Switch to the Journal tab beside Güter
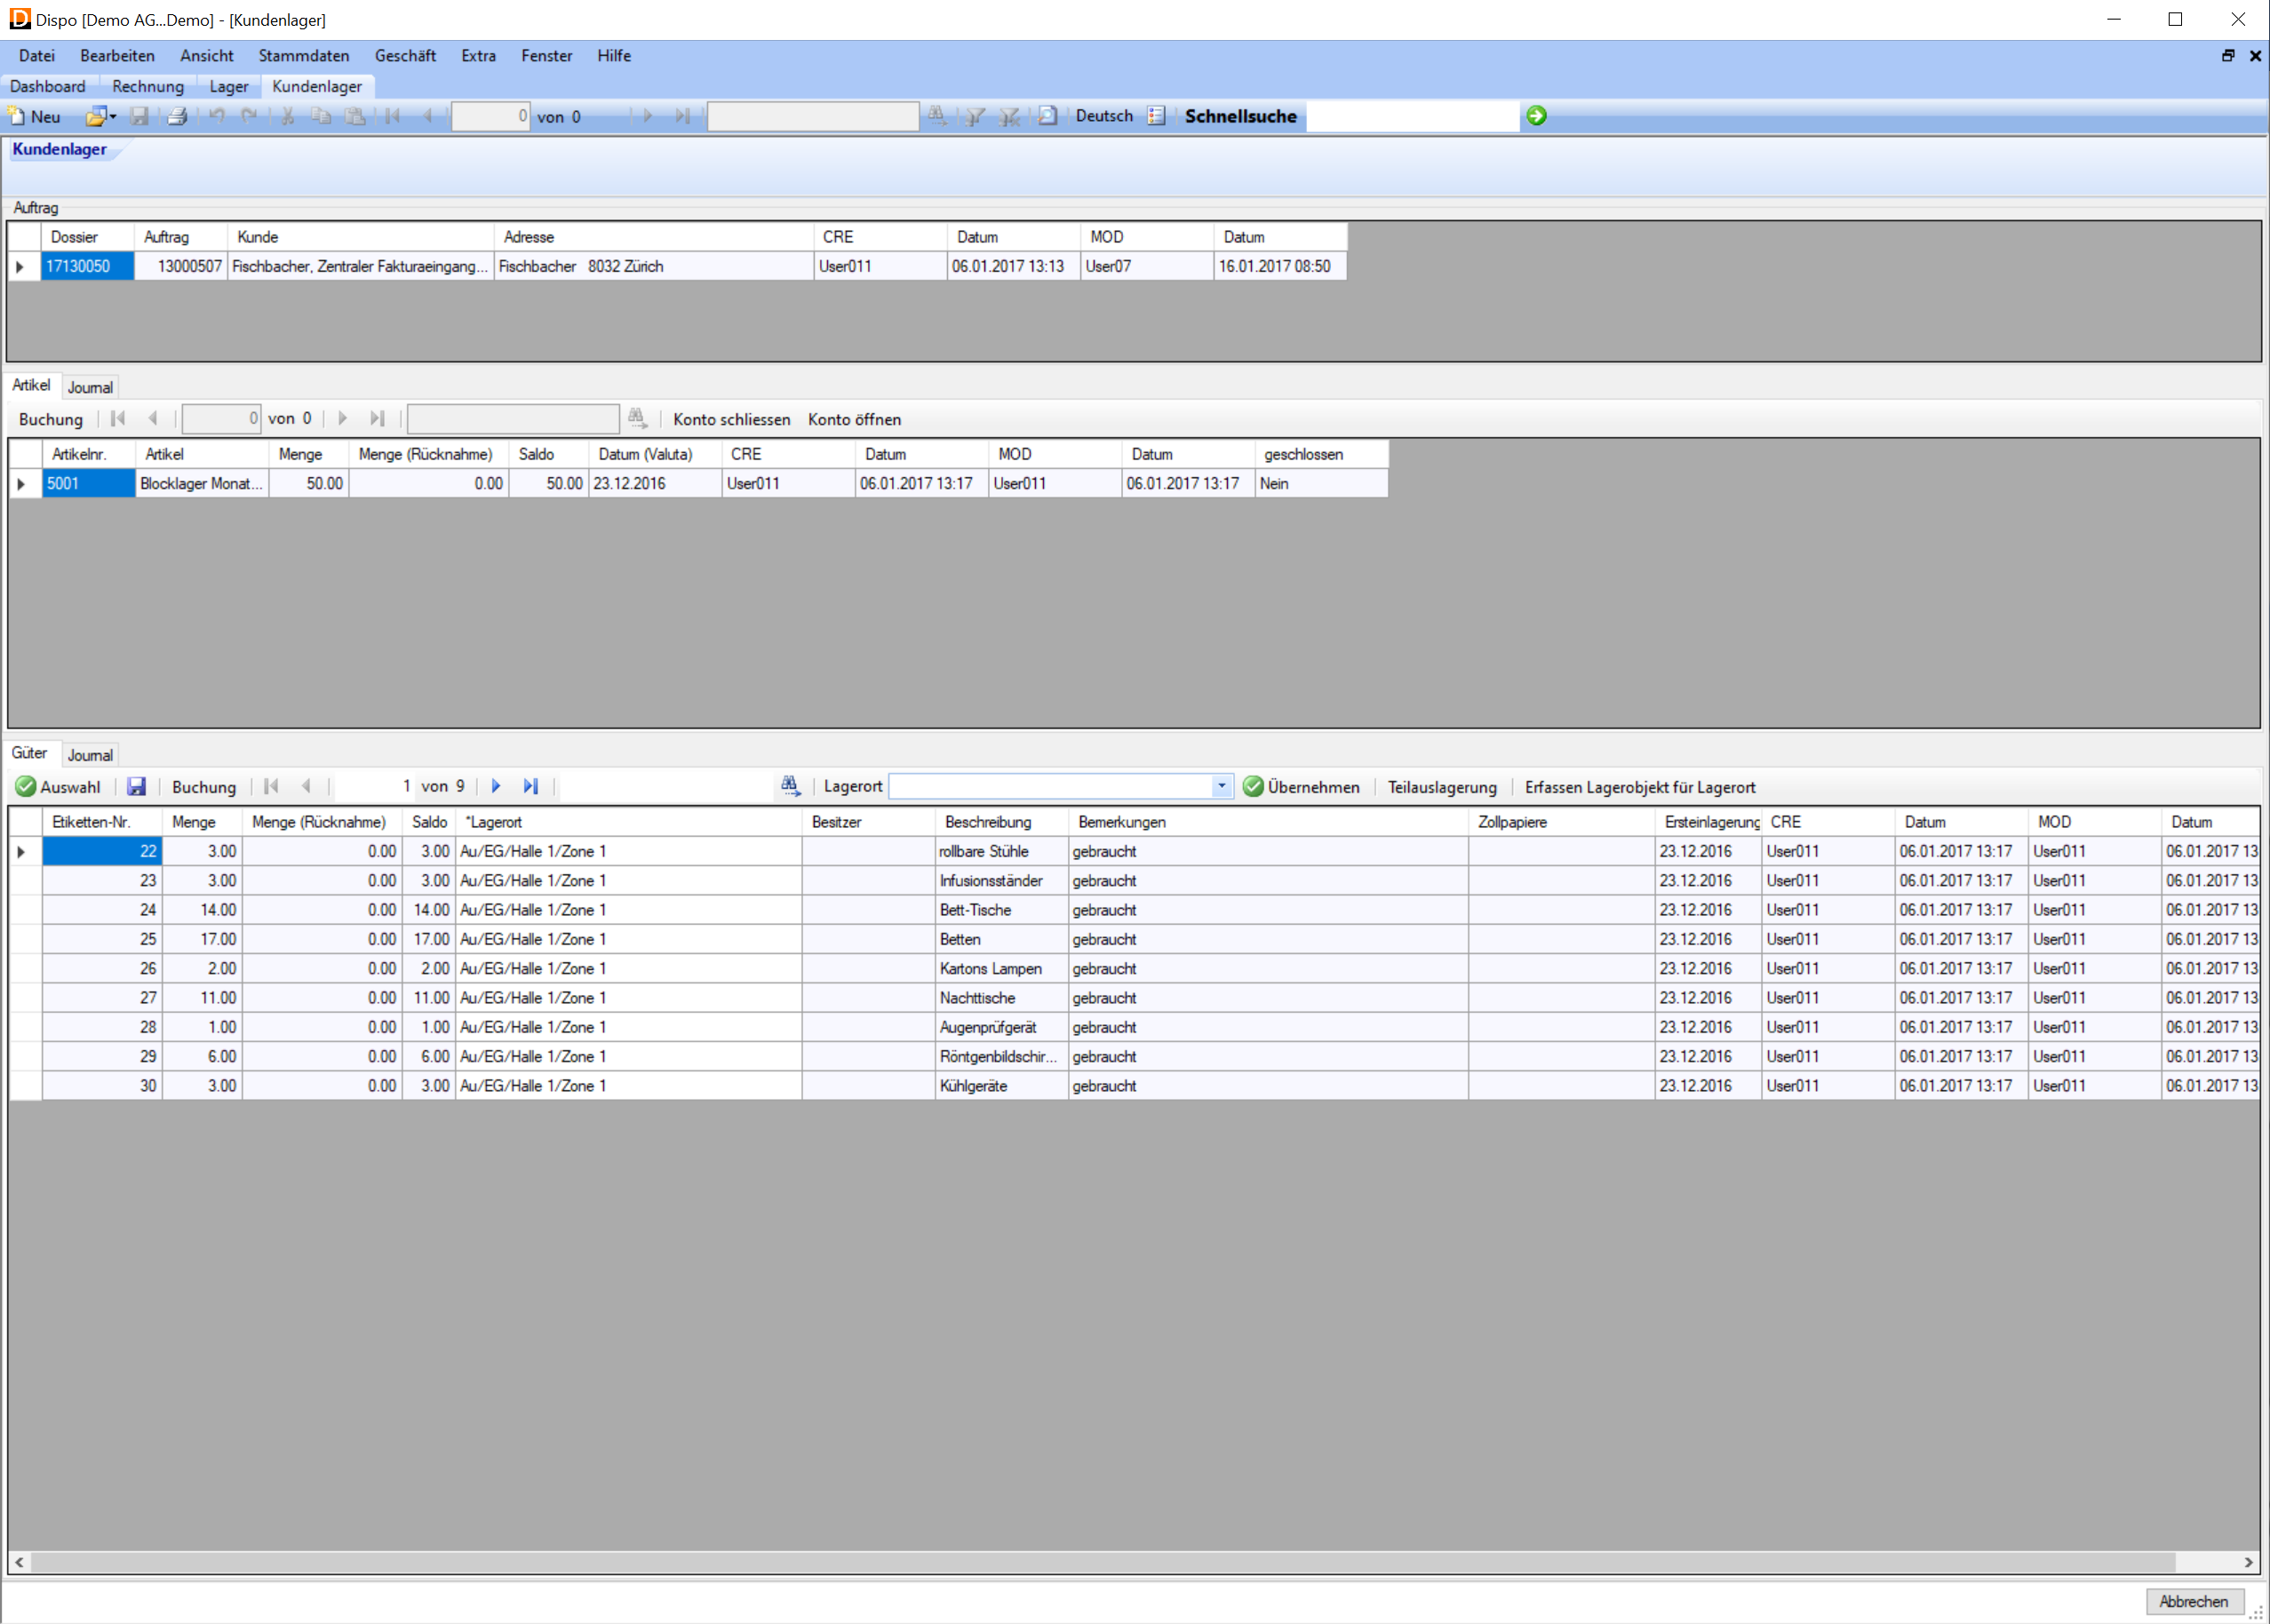 [90, 755]
